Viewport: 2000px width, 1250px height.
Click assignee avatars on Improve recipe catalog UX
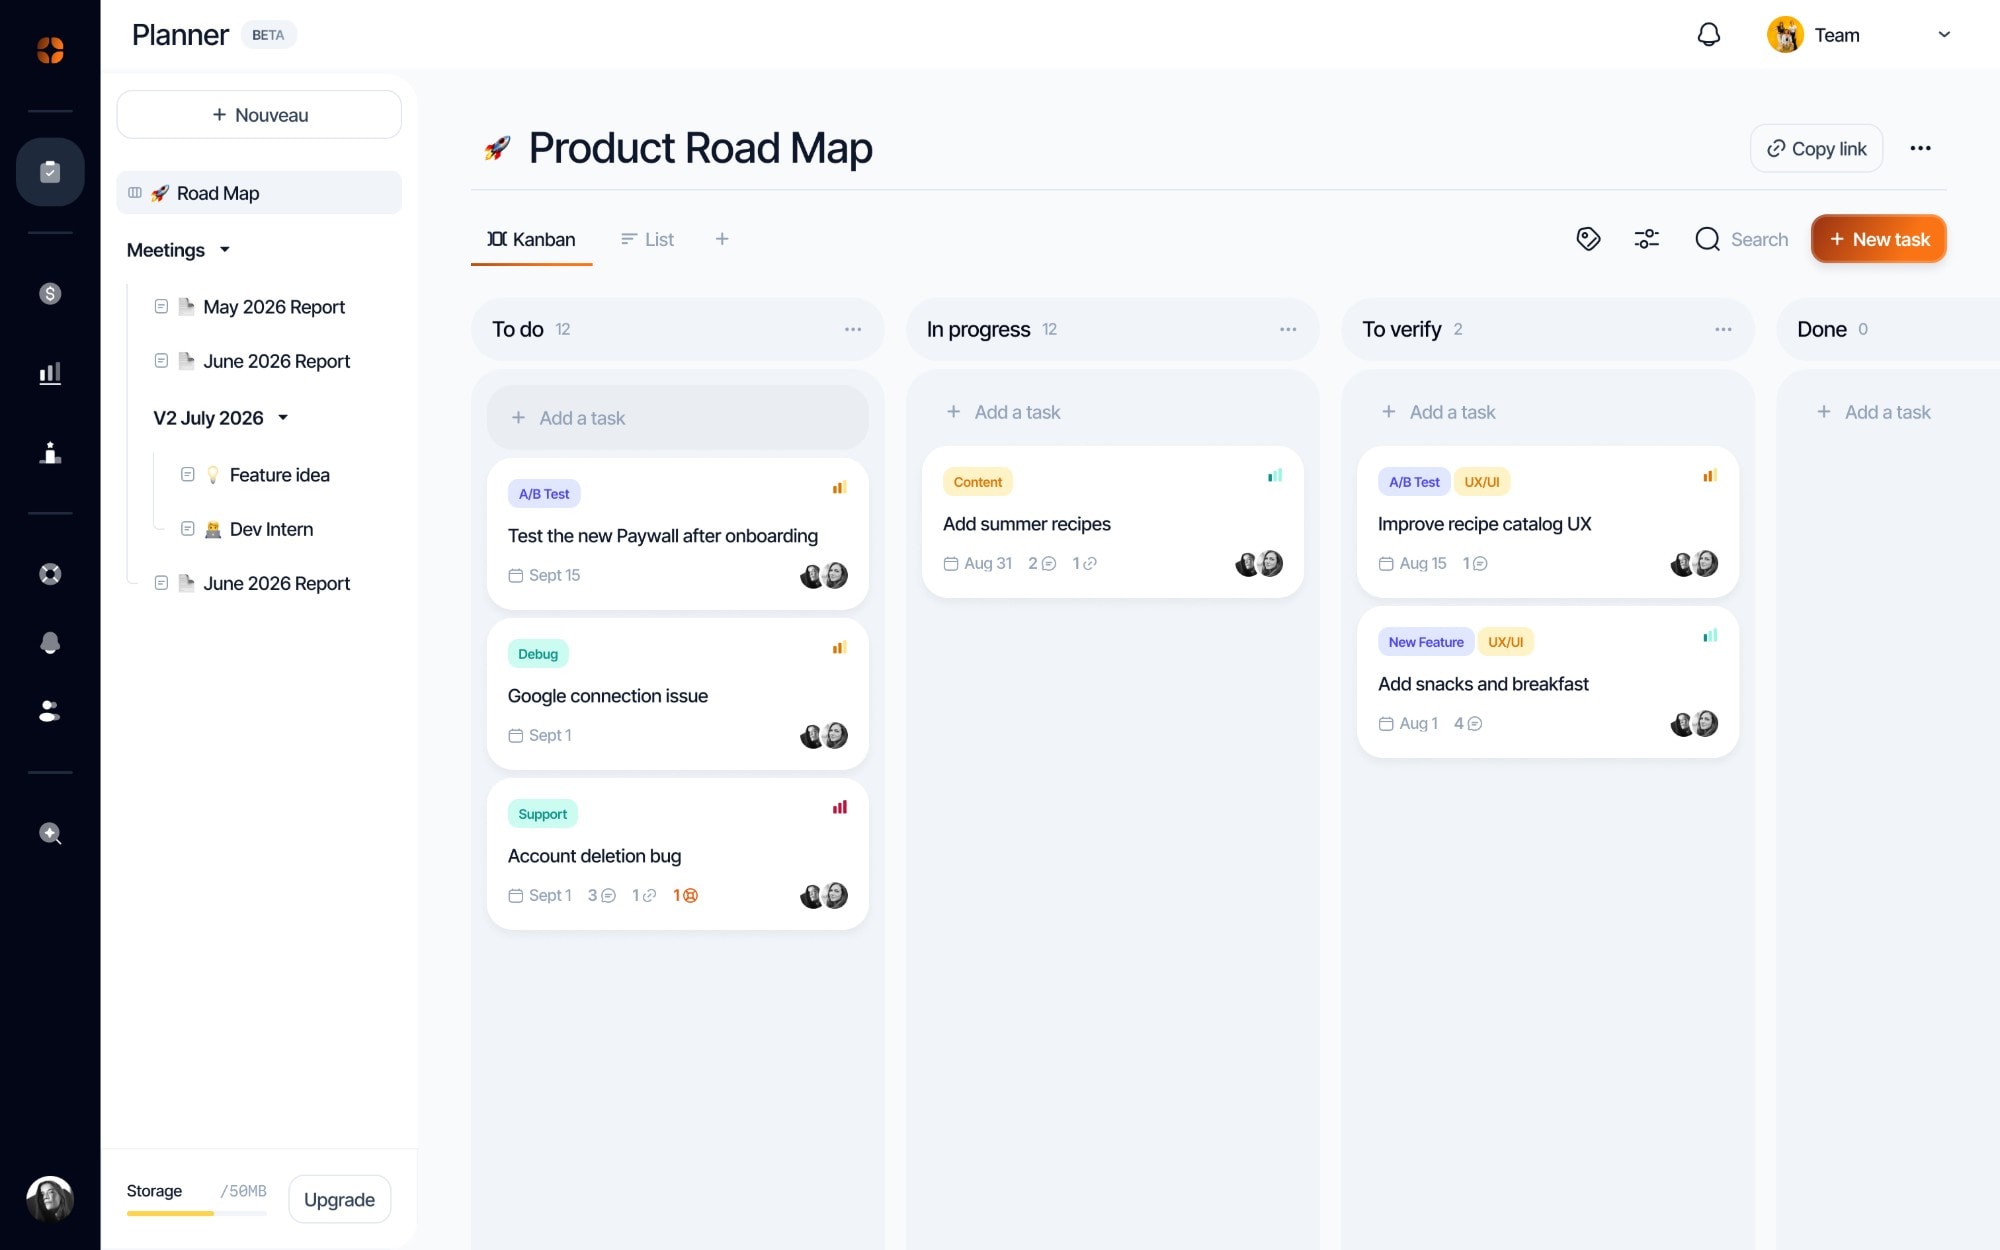click(1694, 564)
